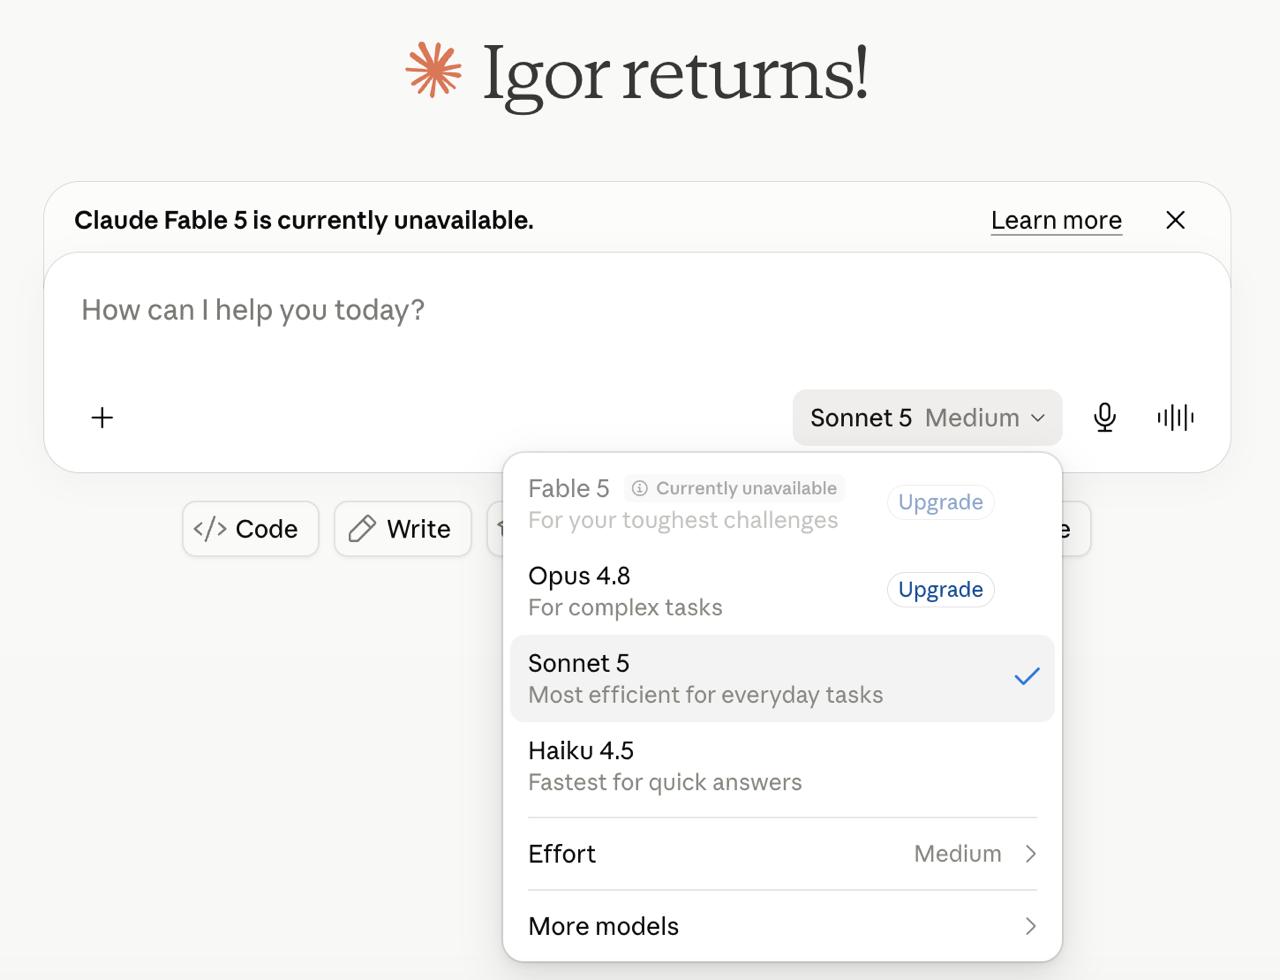Pick Haiku 4.5 from the model menu

(x=782, y=766)
